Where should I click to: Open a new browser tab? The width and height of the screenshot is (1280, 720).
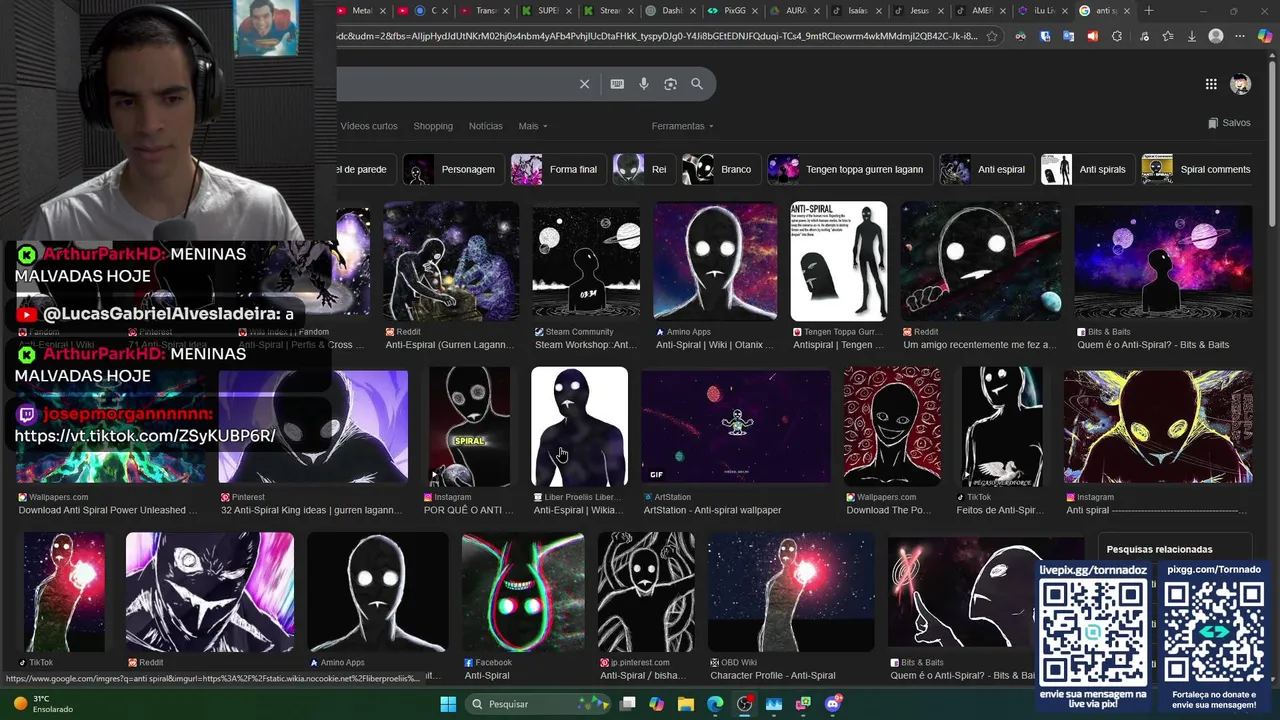pos(1149,11)
